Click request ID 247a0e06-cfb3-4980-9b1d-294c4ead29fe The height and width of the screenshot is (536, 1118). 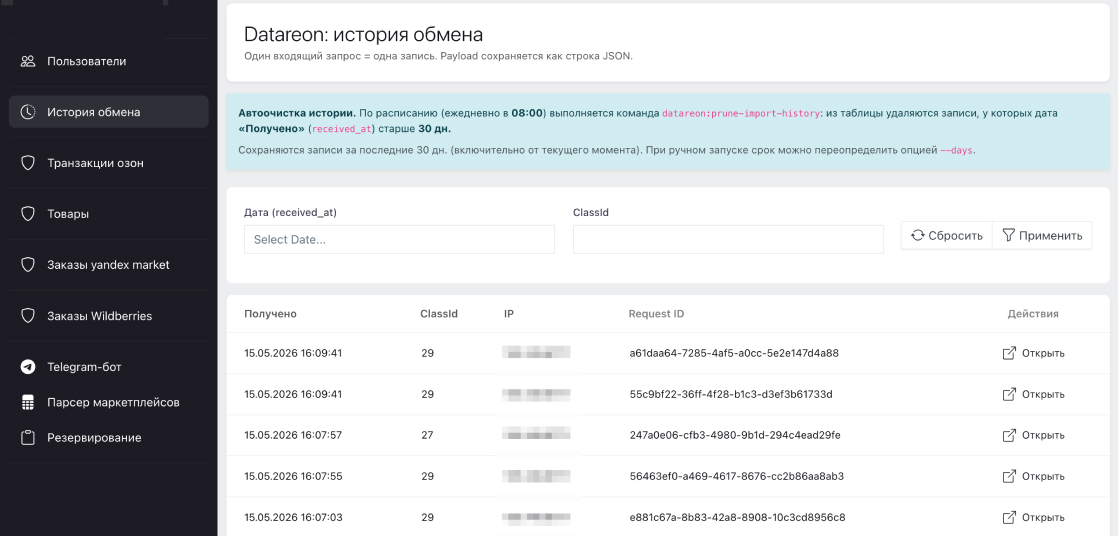(734, 435)
